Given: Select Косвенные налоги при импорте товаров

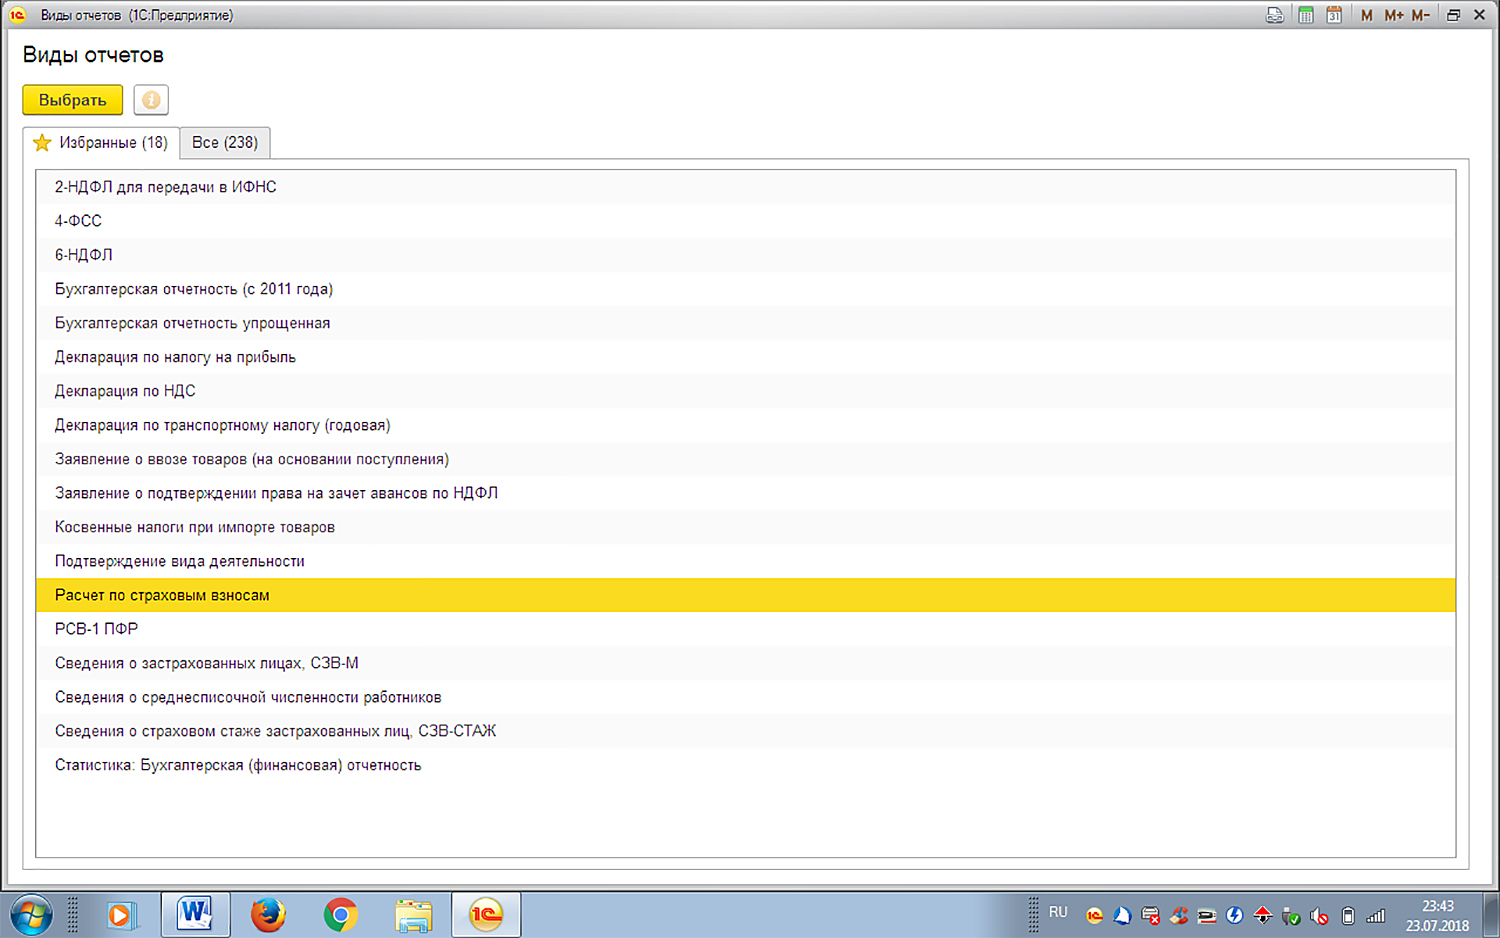Looking at the screenshot, I should pos(195,527).
